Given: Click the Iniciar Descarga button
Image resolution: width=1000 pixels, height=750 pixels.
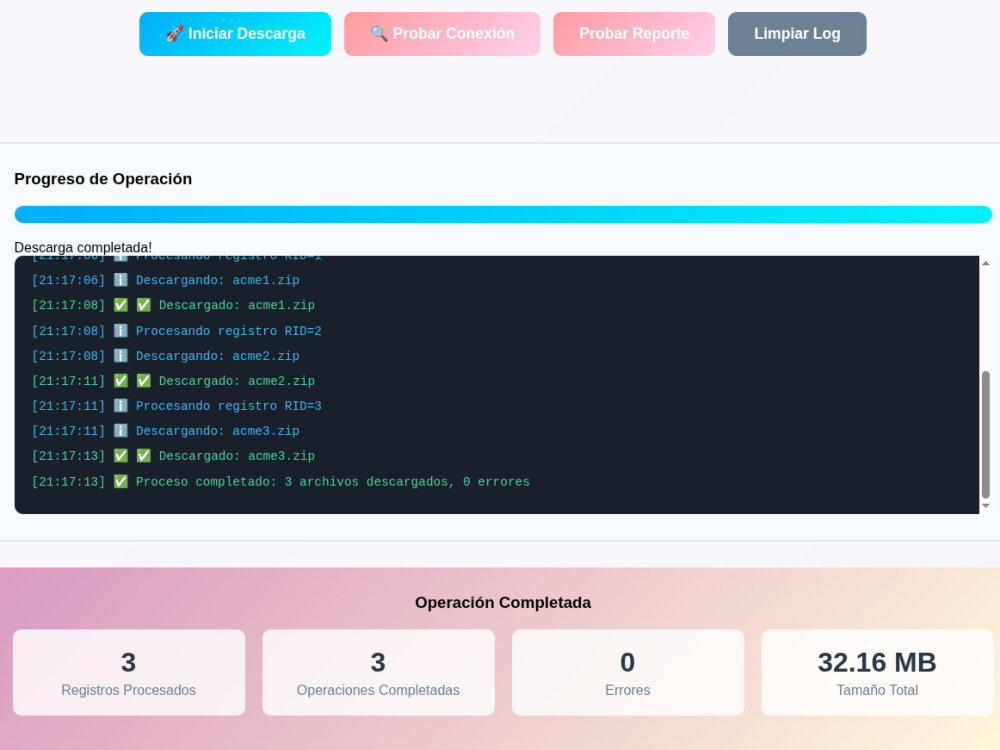Looking at the screenshot, I should tap(235, 34).
